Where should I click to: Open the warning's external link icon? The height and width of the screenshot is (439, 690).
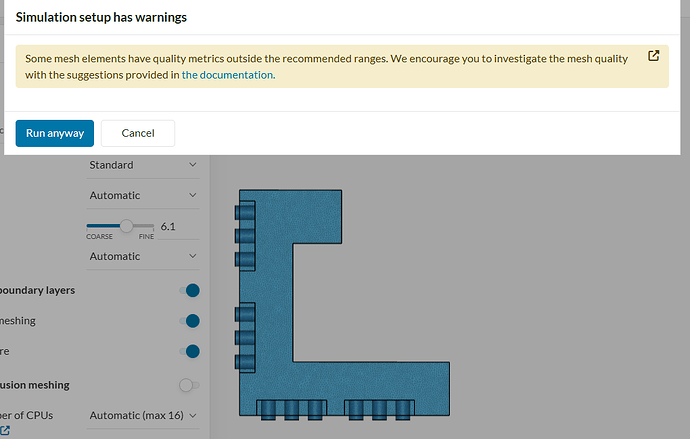pos(653,56)
